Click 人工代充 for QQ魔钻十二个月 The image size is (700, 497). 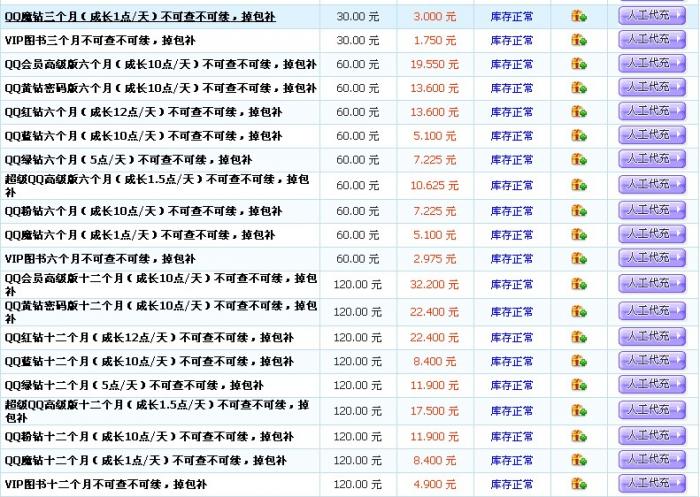652,460
